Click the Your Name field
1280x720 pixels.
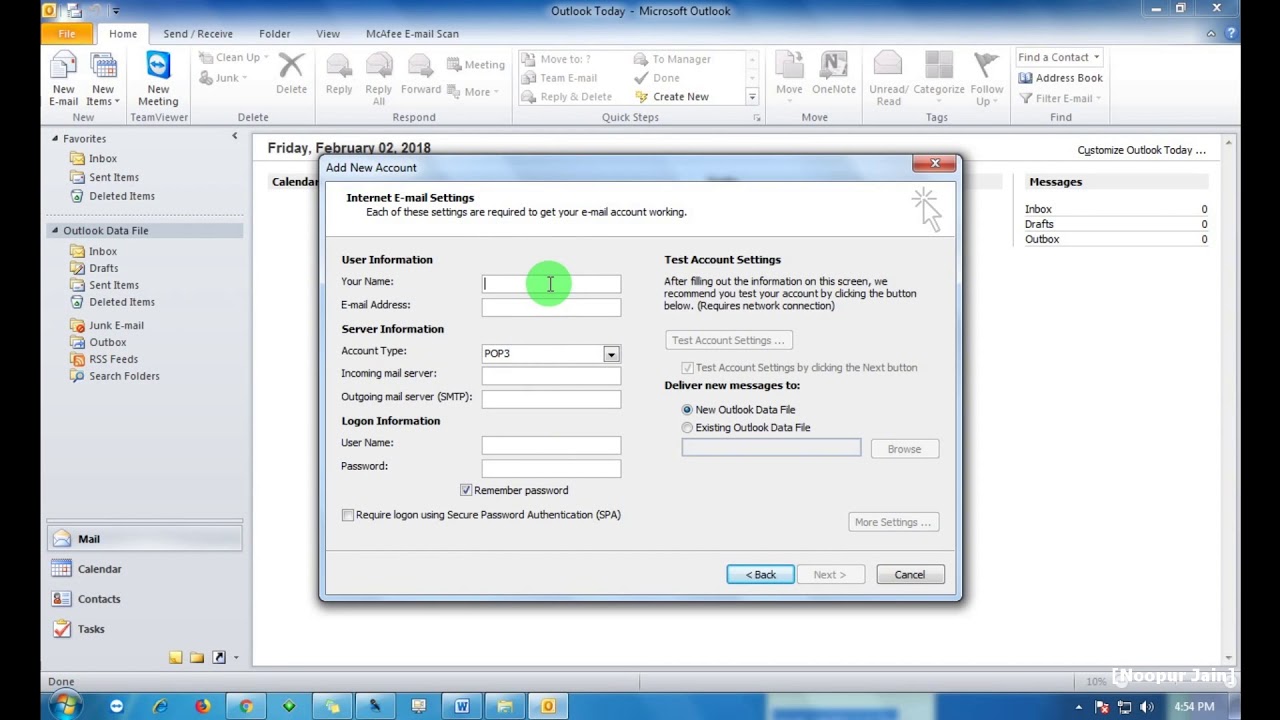coord(551,284)
